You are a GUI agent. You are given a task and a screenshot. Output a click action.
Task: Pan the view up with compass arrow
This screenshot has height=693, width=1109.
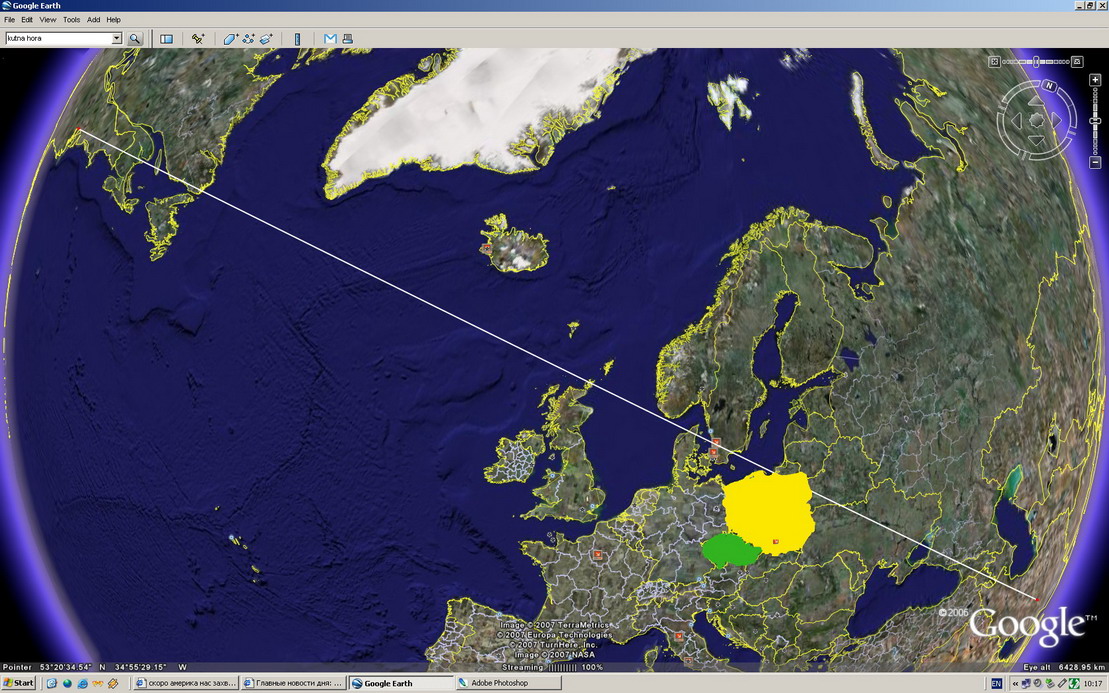(1036, 101)
